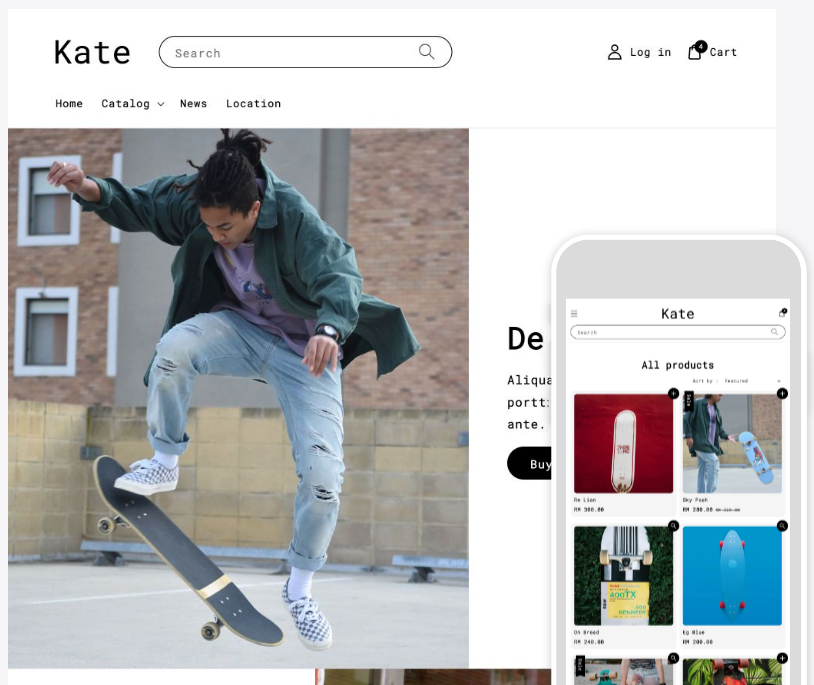Open the teal-truck longboard thumbnail
This screenshot has width=814, height=685.
click(623, 672)
